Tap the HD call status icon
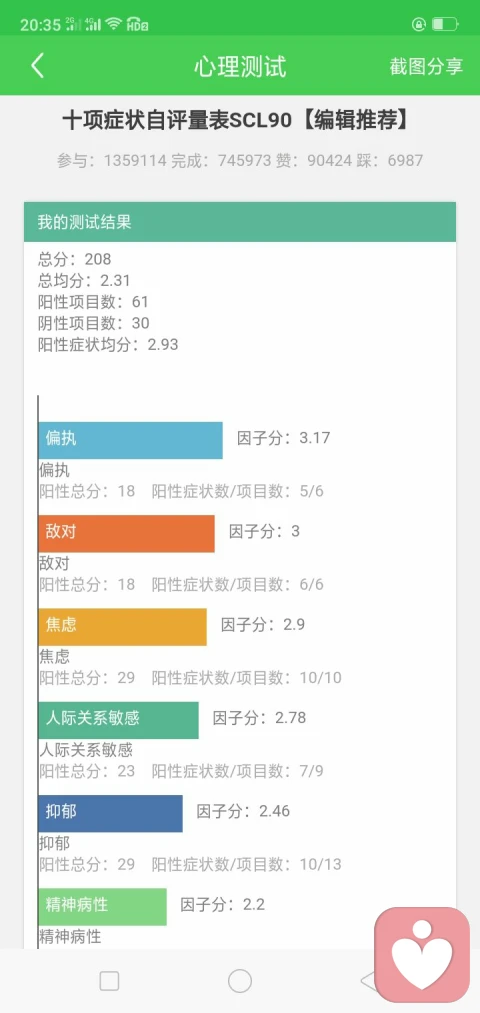Viewport: 480px width, 1013px height. [x=137, y=25]
